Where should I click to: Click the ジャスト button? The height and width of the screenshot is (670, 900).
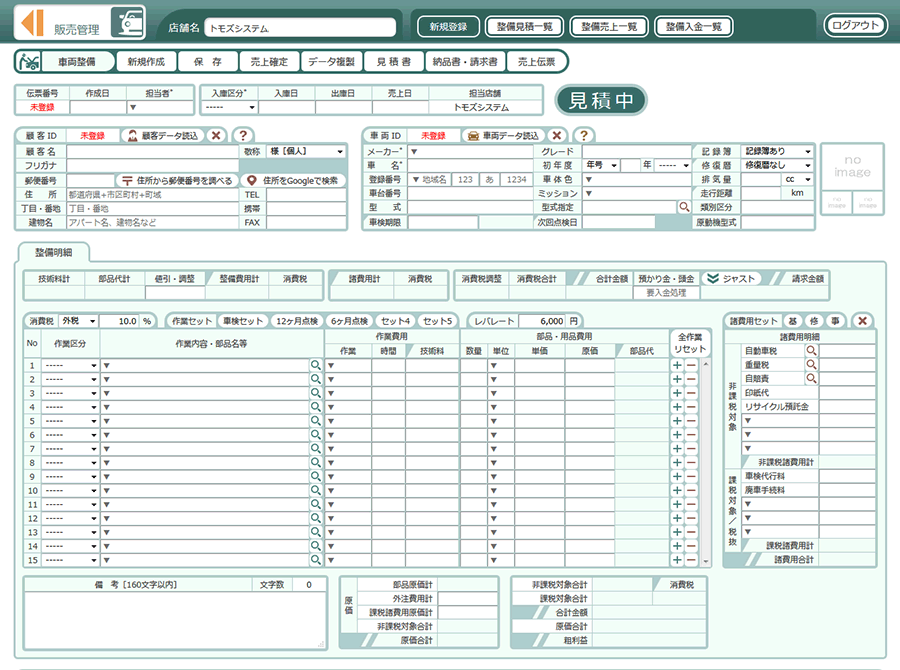(x=730, y=278)
